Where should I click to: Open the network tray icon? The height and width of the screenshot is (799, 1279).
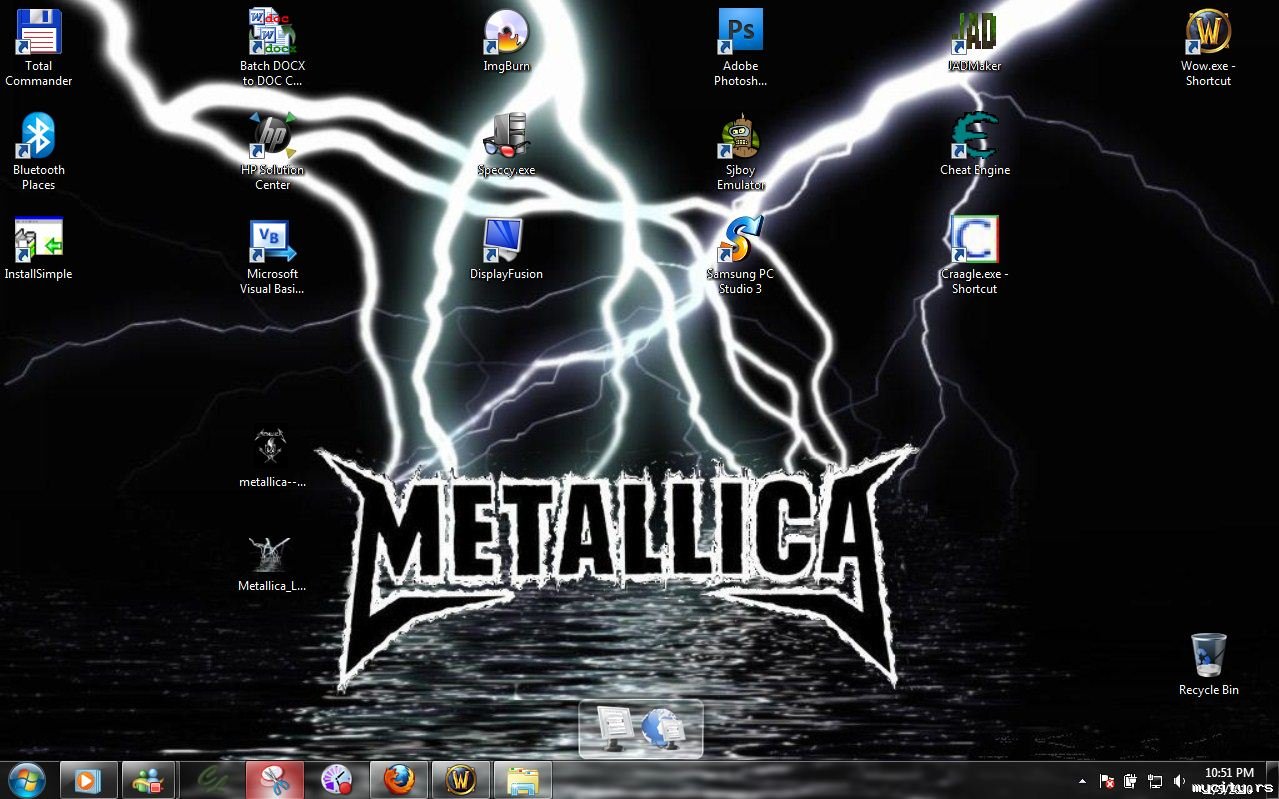pos(1155,781)
